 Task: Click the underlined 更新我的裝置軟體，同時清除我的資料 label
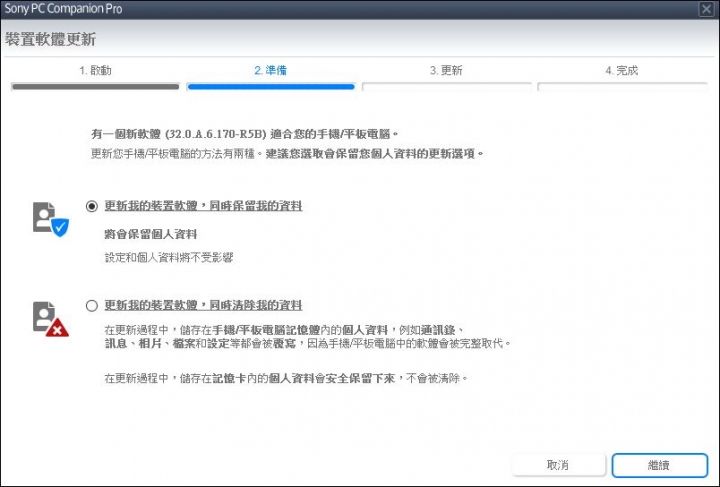tap(203, 305)
